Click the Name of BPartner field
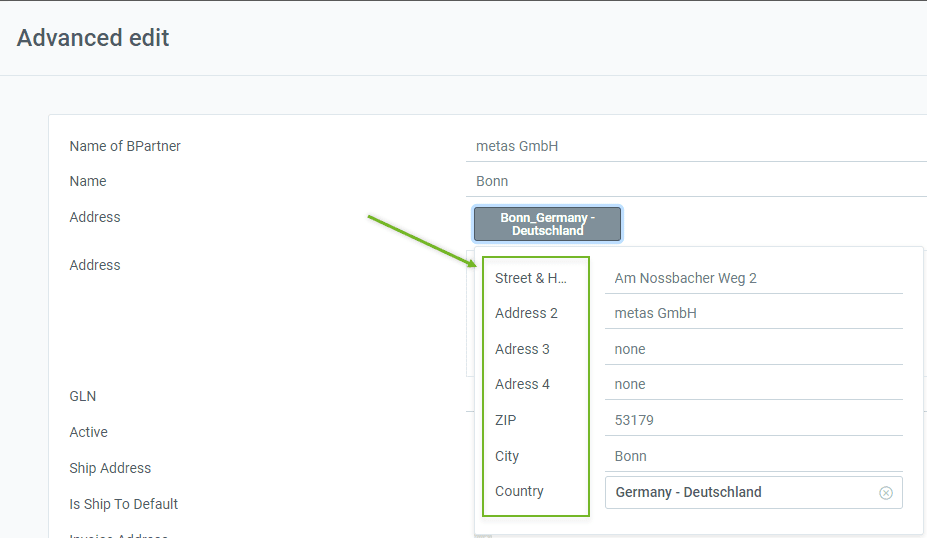The height and width of the screenshot is (538, 927). (x=696, y=146)
